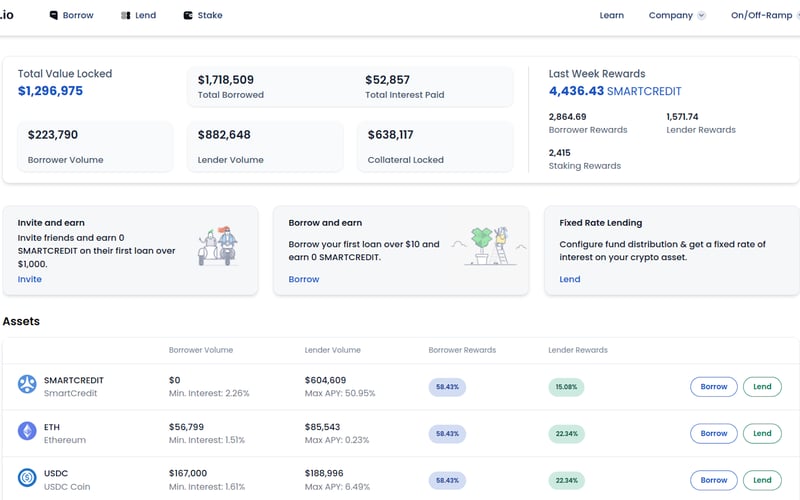Click the 2,864.69 Borrower Rewards figure
This screenshot has width=800, height=500.
(x=567, y=117)
